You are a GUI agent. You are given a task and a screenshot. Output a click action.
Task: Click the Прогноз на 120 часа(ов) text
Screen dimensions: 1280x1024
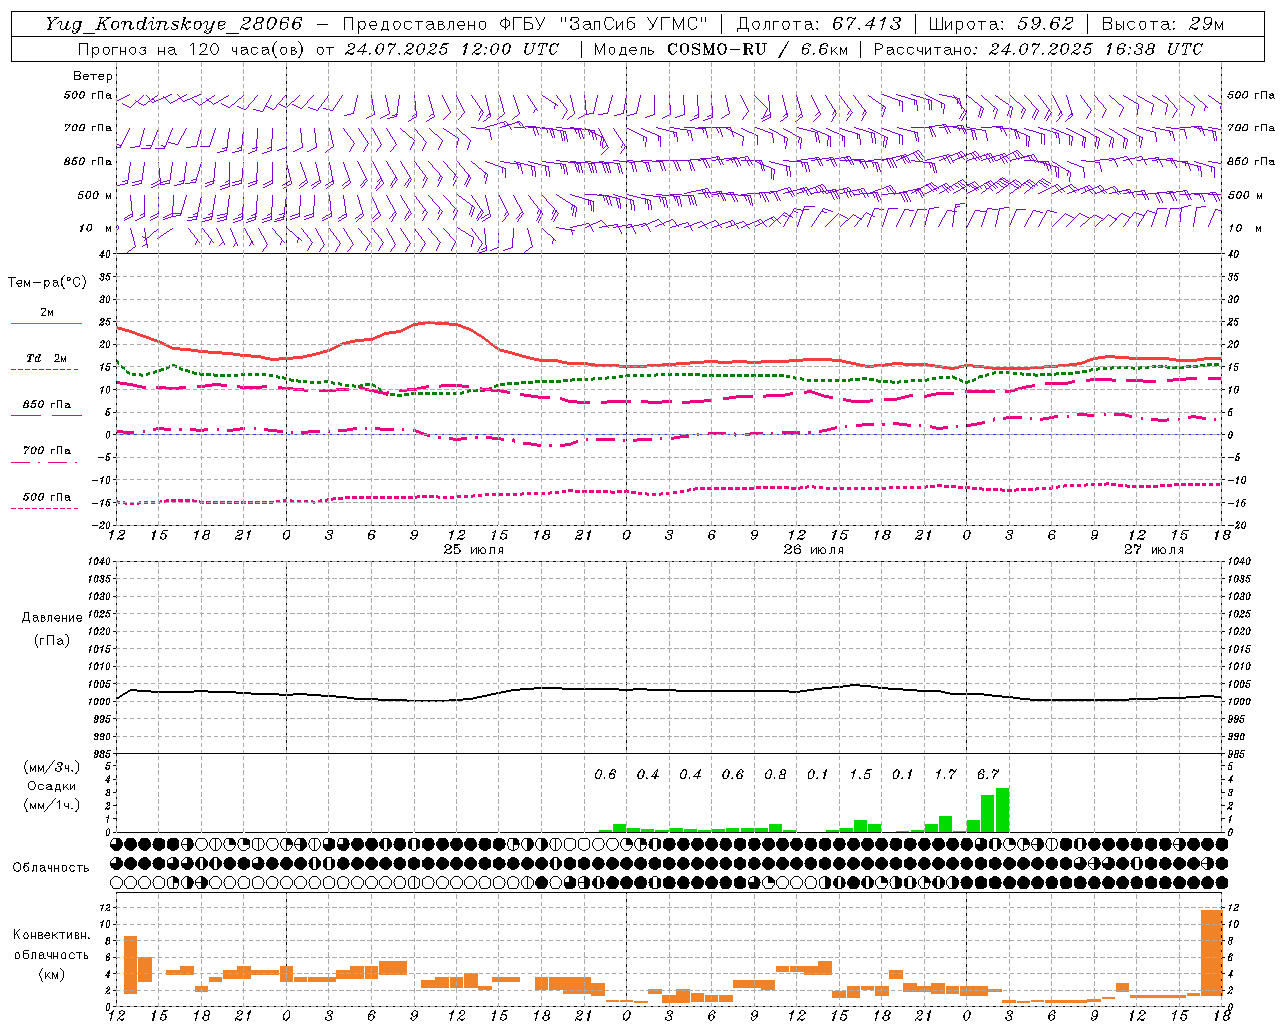tap(192, 49)
